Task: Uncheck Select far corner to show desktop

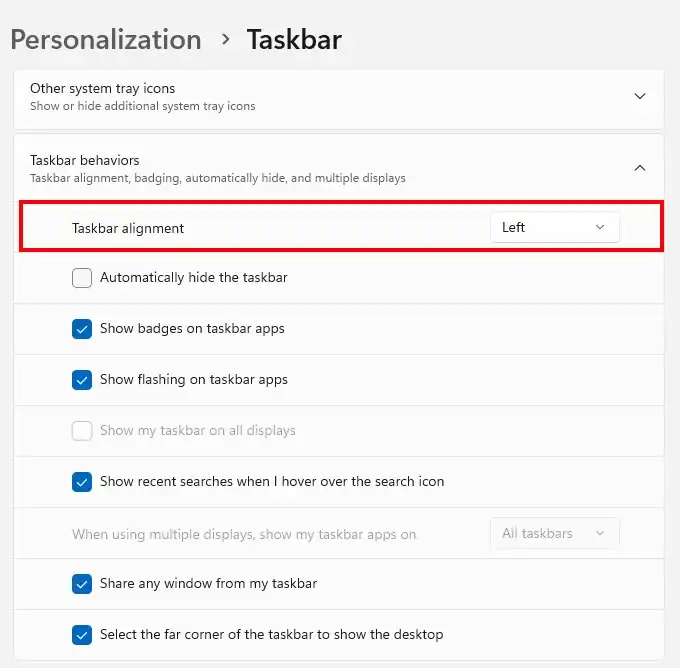Action: click(x=82, y=635)
